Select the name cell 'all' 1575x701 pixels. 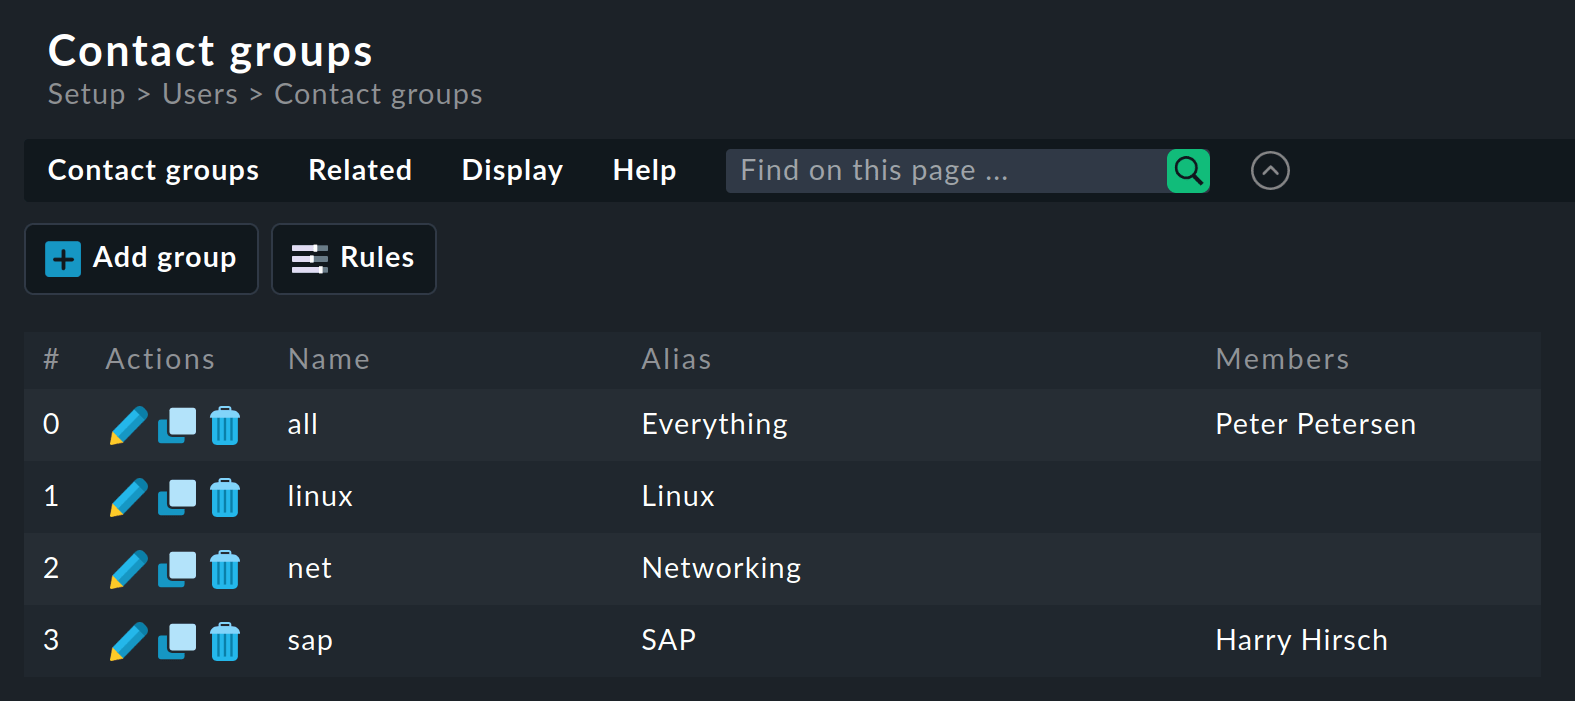pyautogui.click(x=302, y=424)
